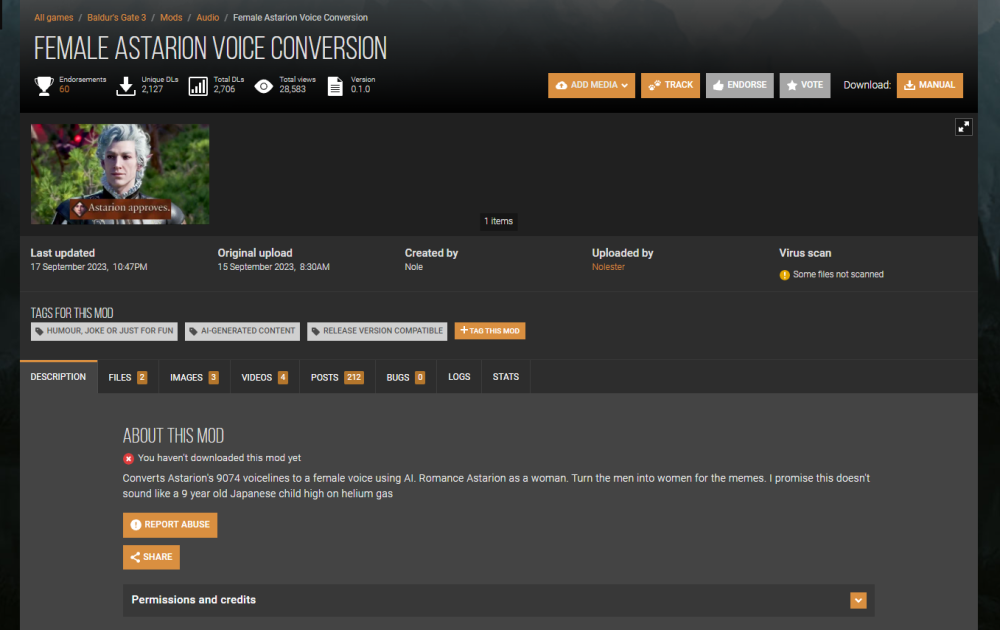This screenshot has height=630, width=1000.
Task: Click the Vote star button
Action: point(804,85)
